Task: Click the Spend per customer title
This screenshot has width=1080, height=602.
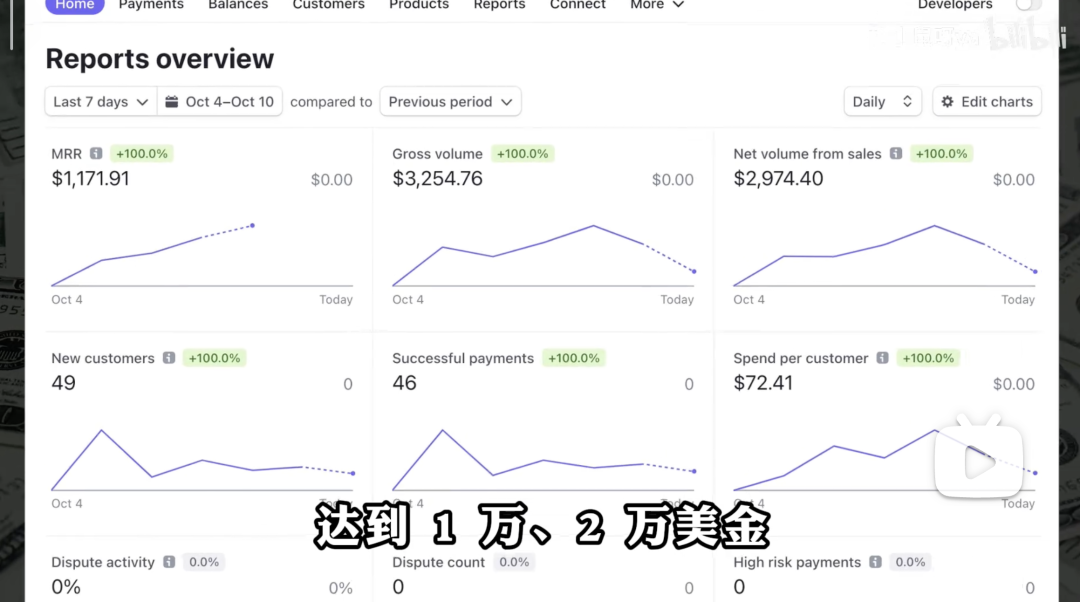Action: pyautogui.click(x=800, y=358)
